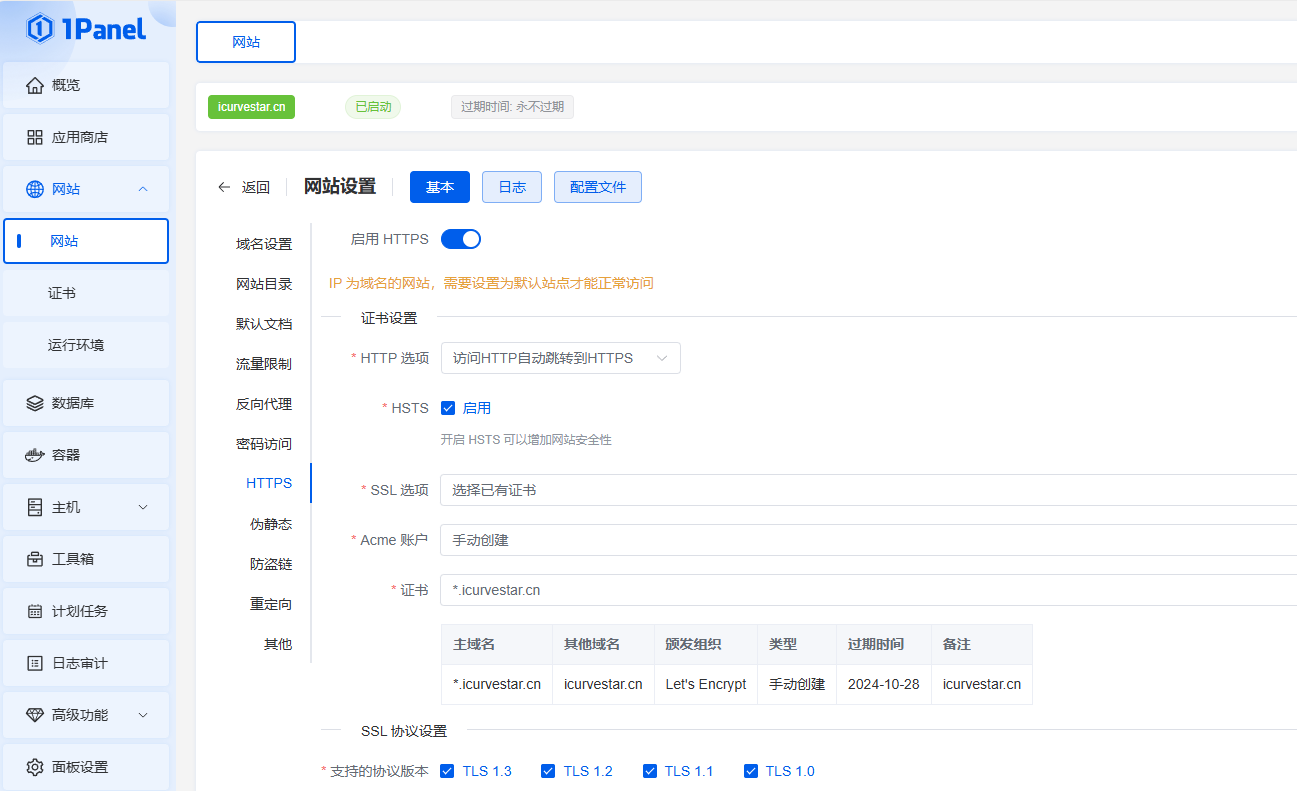Open 容器 docker whale icon
Screen dimensions: 1297x791
(35, 455)
